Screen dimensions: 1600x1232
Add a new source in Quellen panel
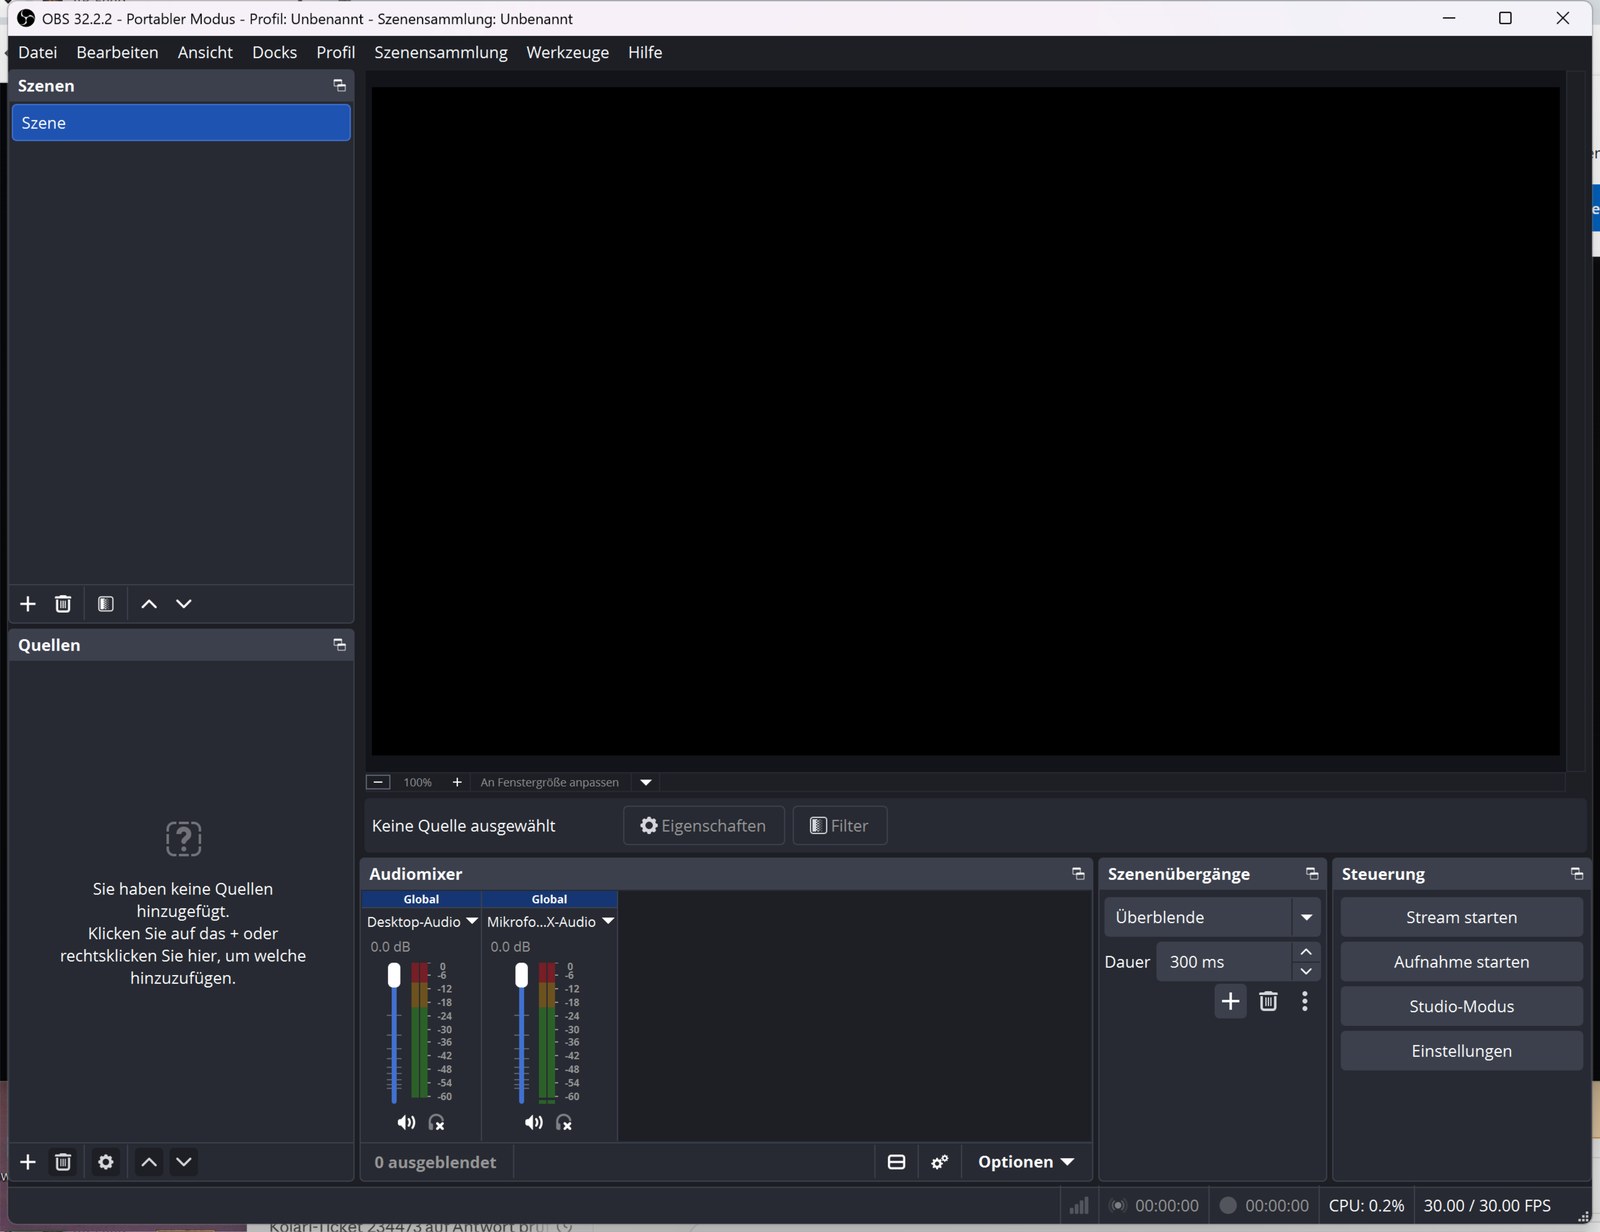pos(28,1162)
